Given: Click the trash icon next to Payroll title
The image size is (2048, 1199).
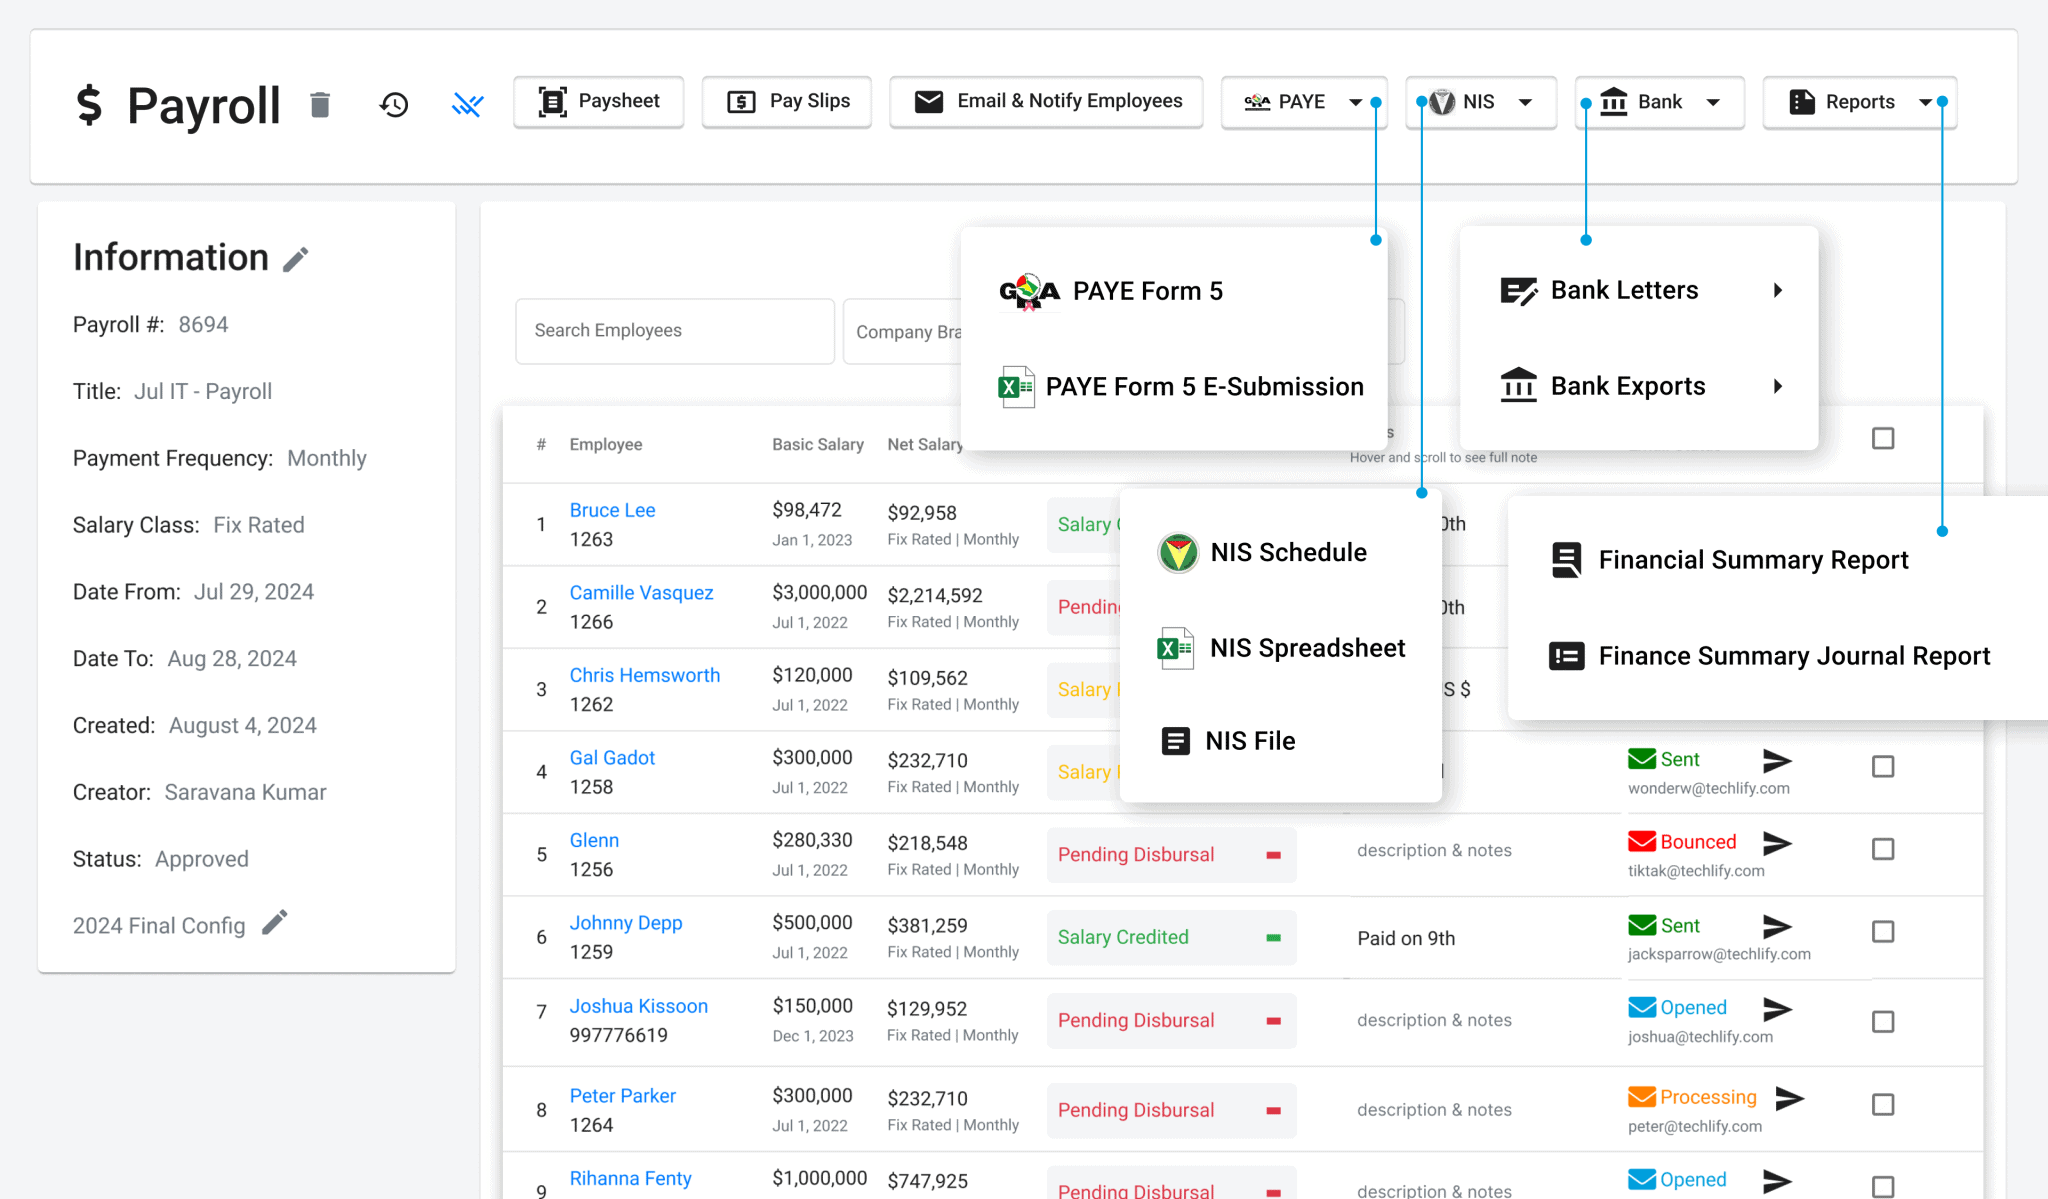Looking at the screenshot, I should 320,104.
